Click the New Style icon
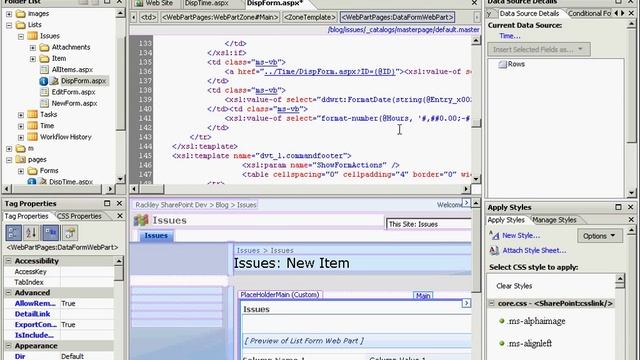 pyautogui.click(x=494, y=236)
